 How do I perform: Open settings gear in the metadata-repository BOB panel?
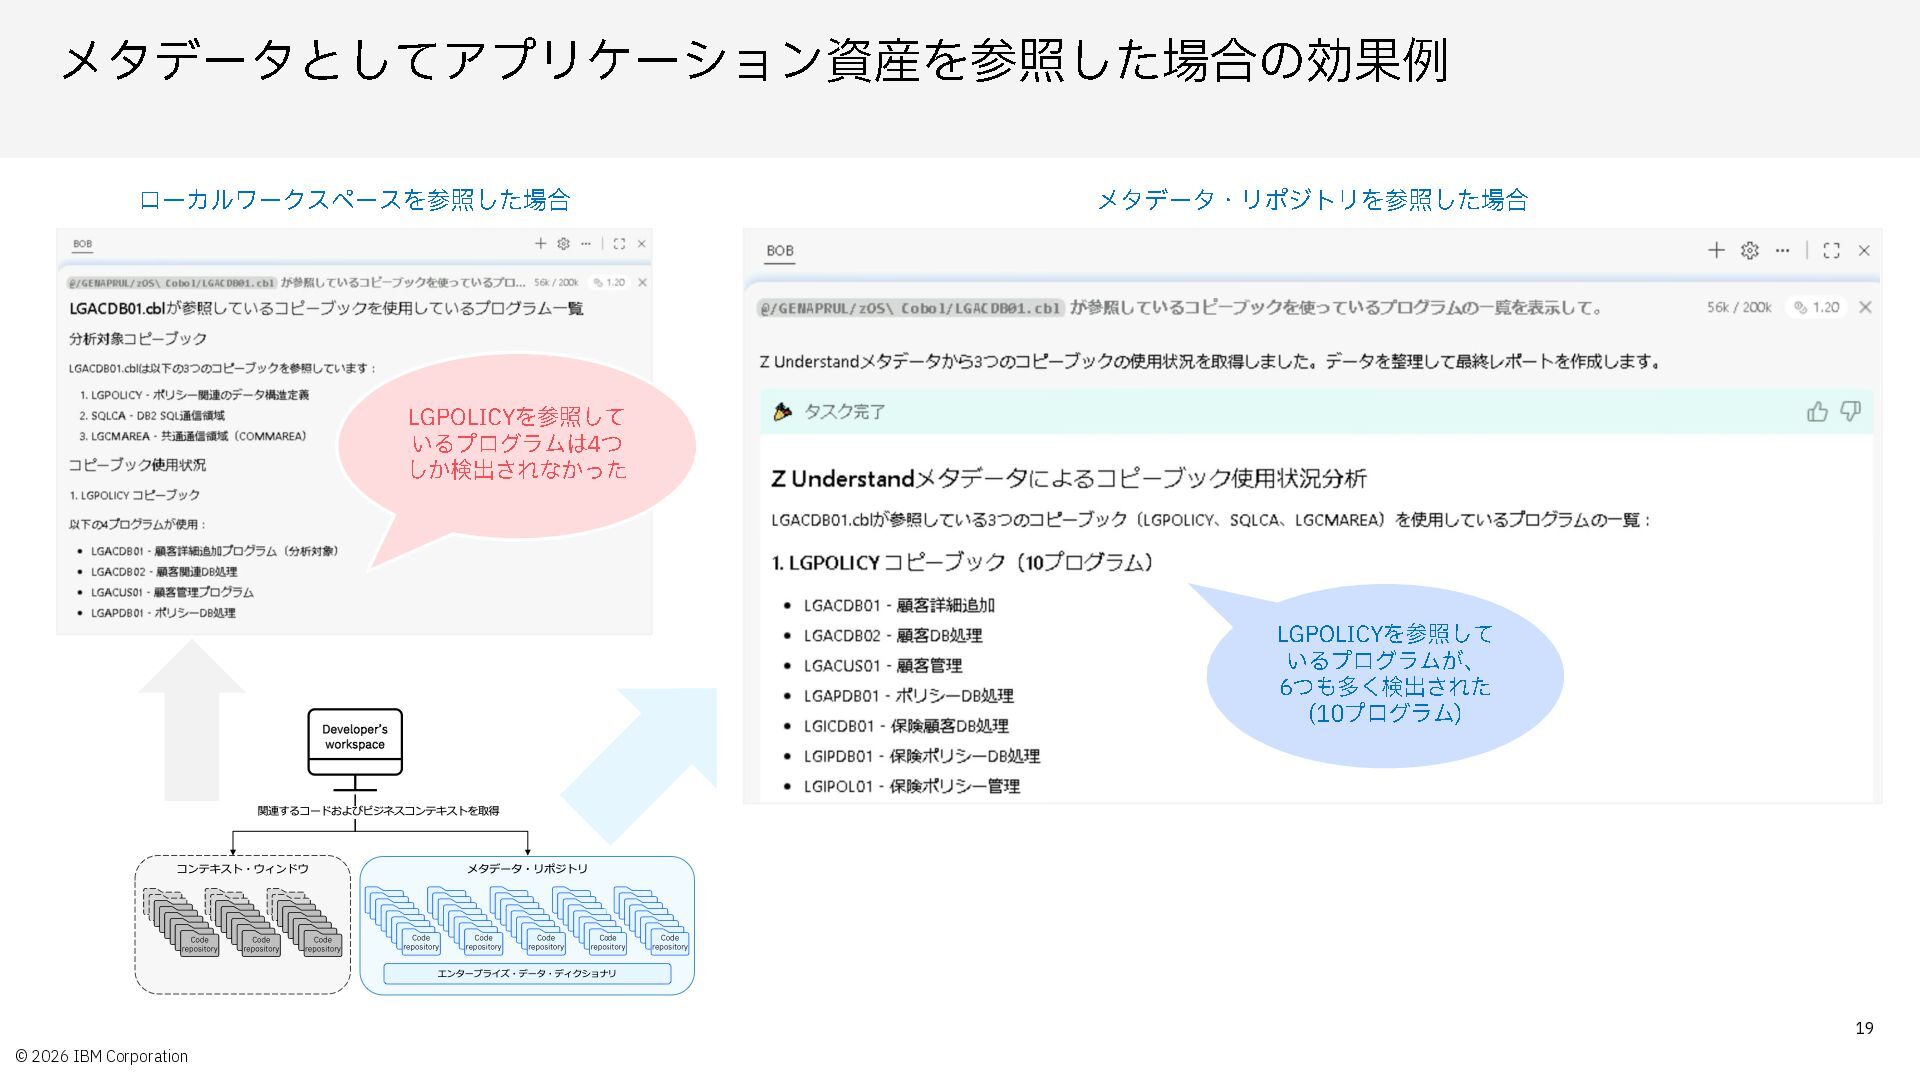[x=1749, y=250]
